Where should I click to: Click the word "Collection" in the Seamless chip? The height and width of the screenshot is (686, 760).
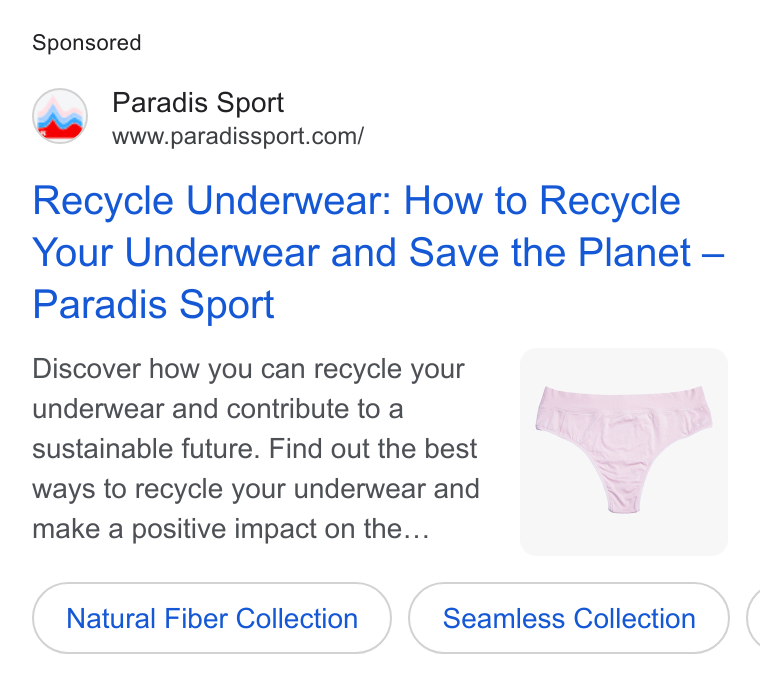tap(634, 619)
